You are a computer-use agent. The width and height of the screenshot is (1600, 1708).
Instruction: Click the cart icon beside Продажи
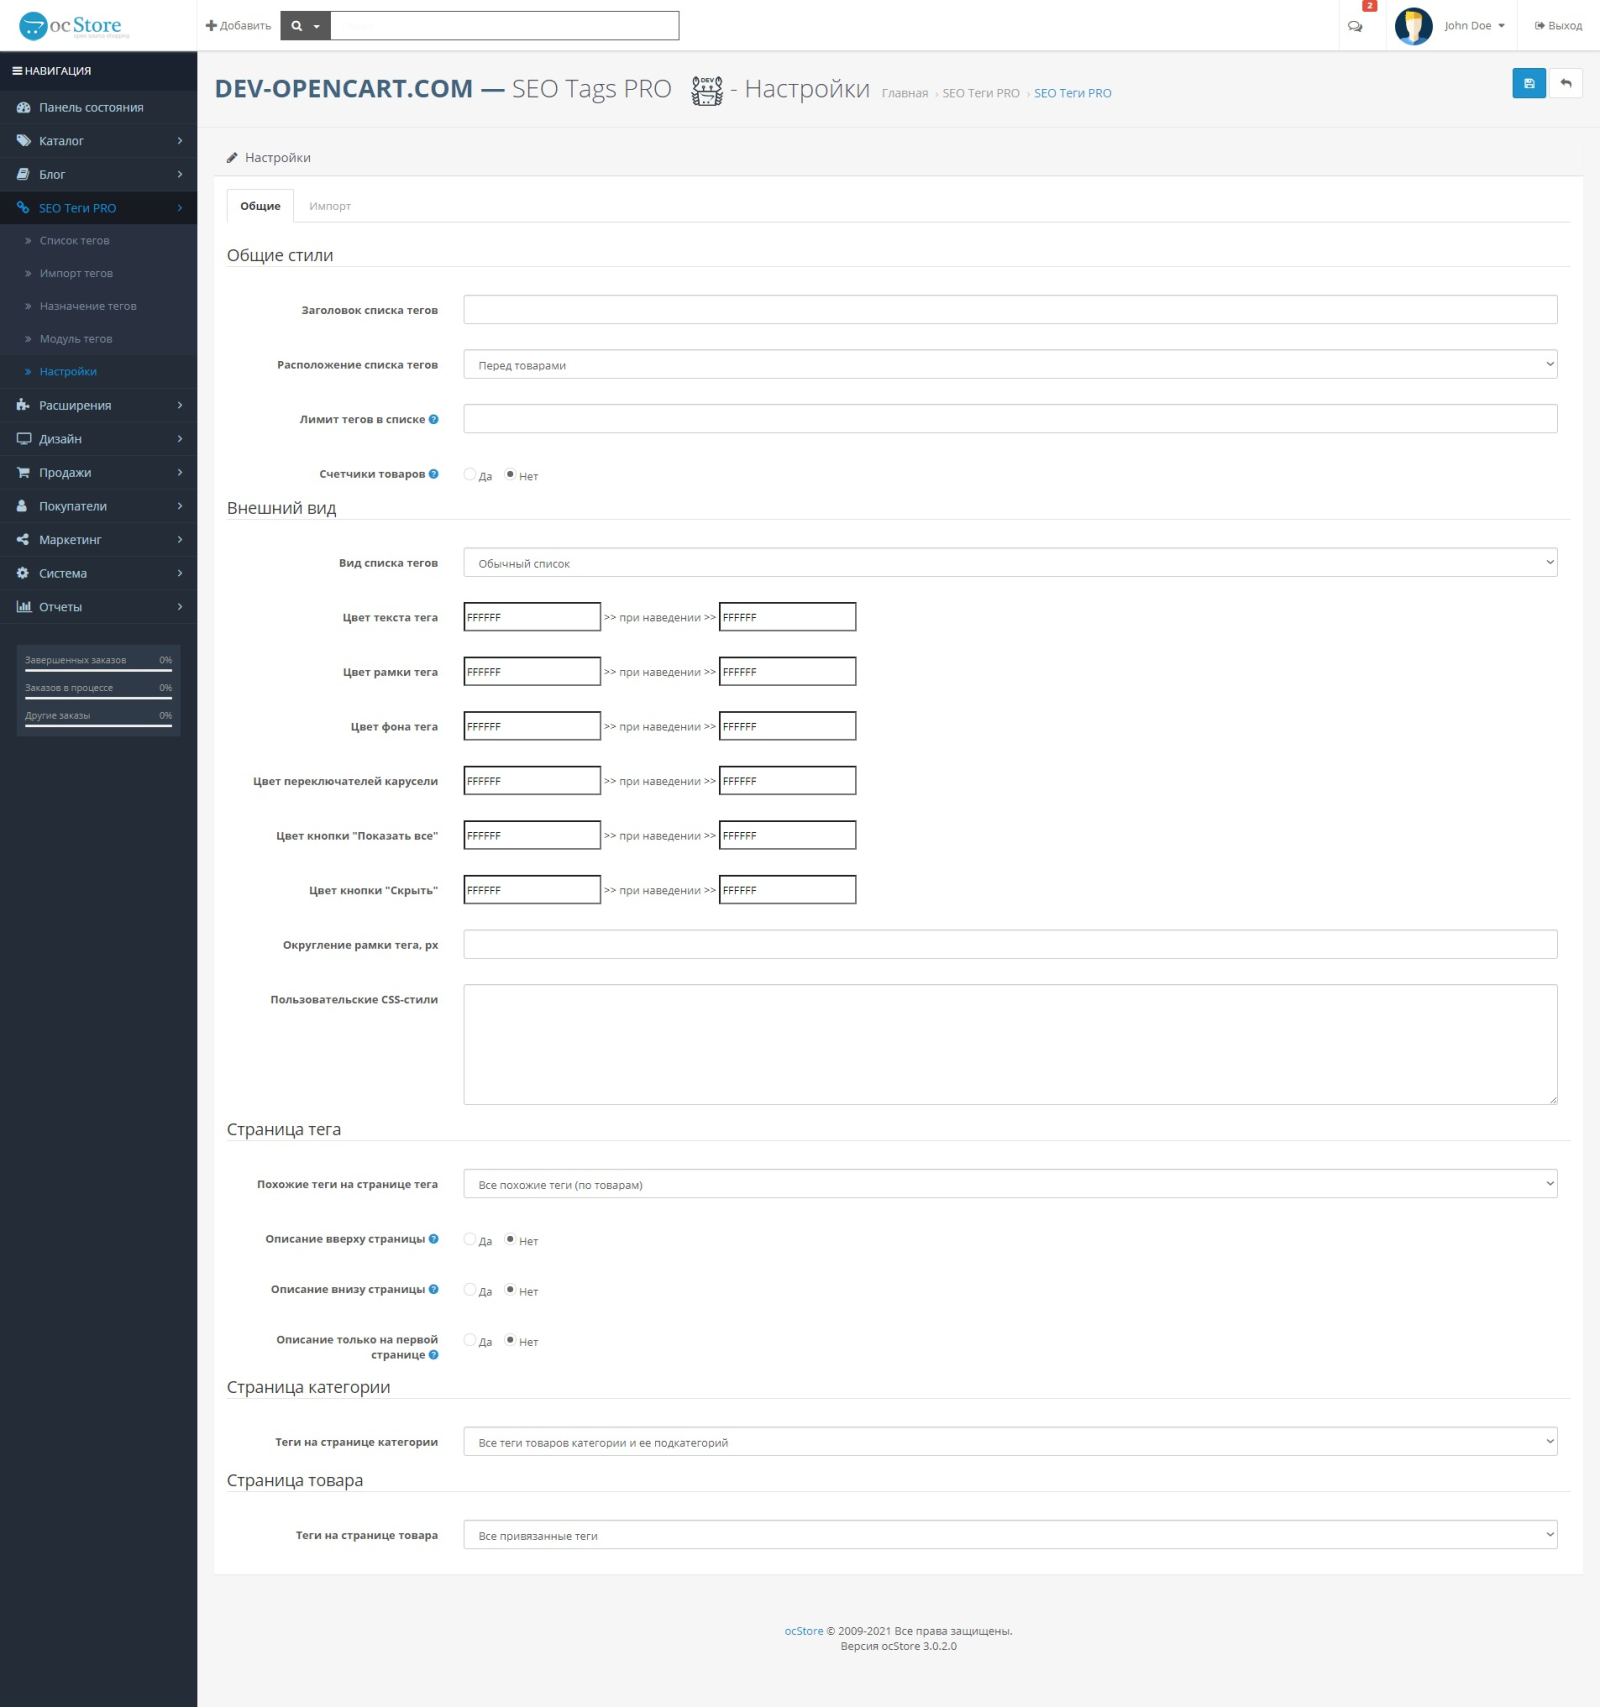pyautogui.click(x=24, y=472)
